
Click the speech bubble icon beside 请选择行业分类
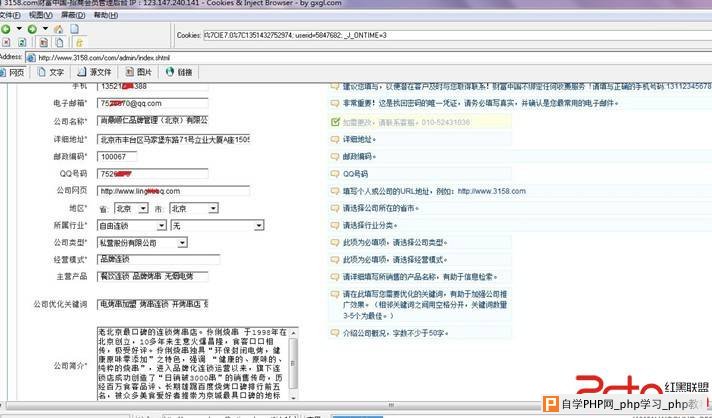point(335,226)
